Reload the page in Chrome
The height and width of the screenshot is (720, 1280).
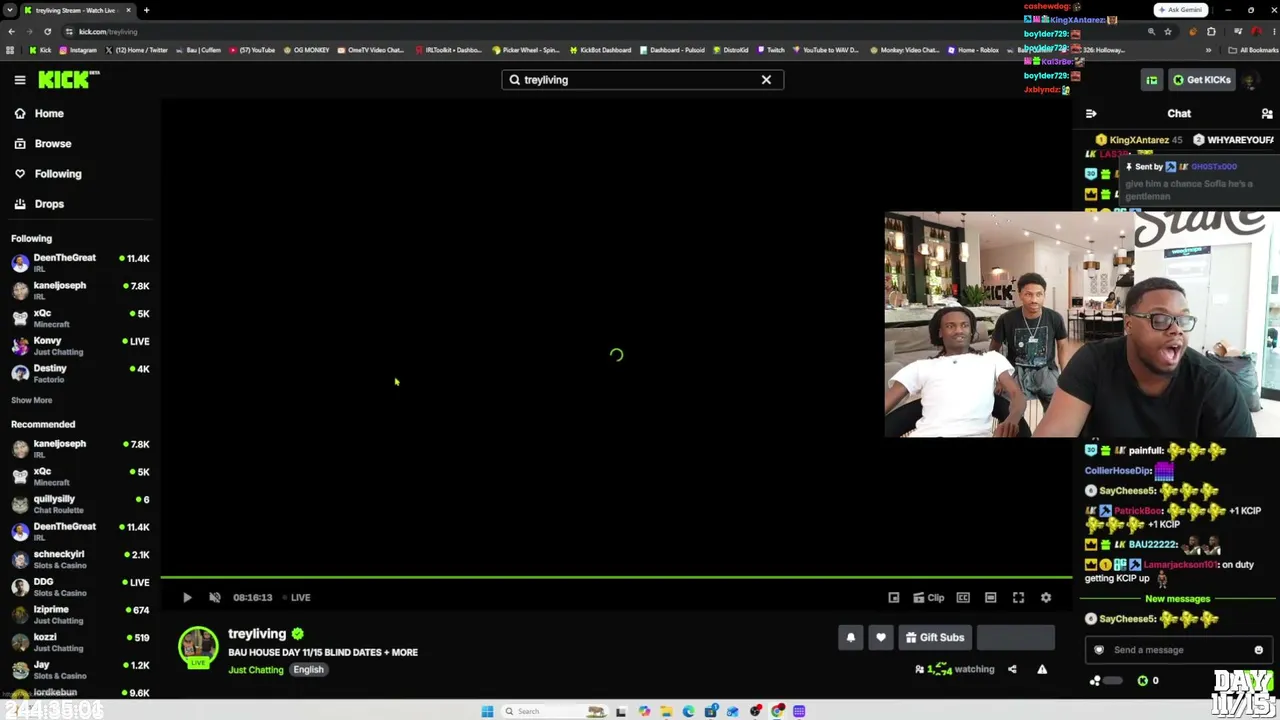coord(47,31)
